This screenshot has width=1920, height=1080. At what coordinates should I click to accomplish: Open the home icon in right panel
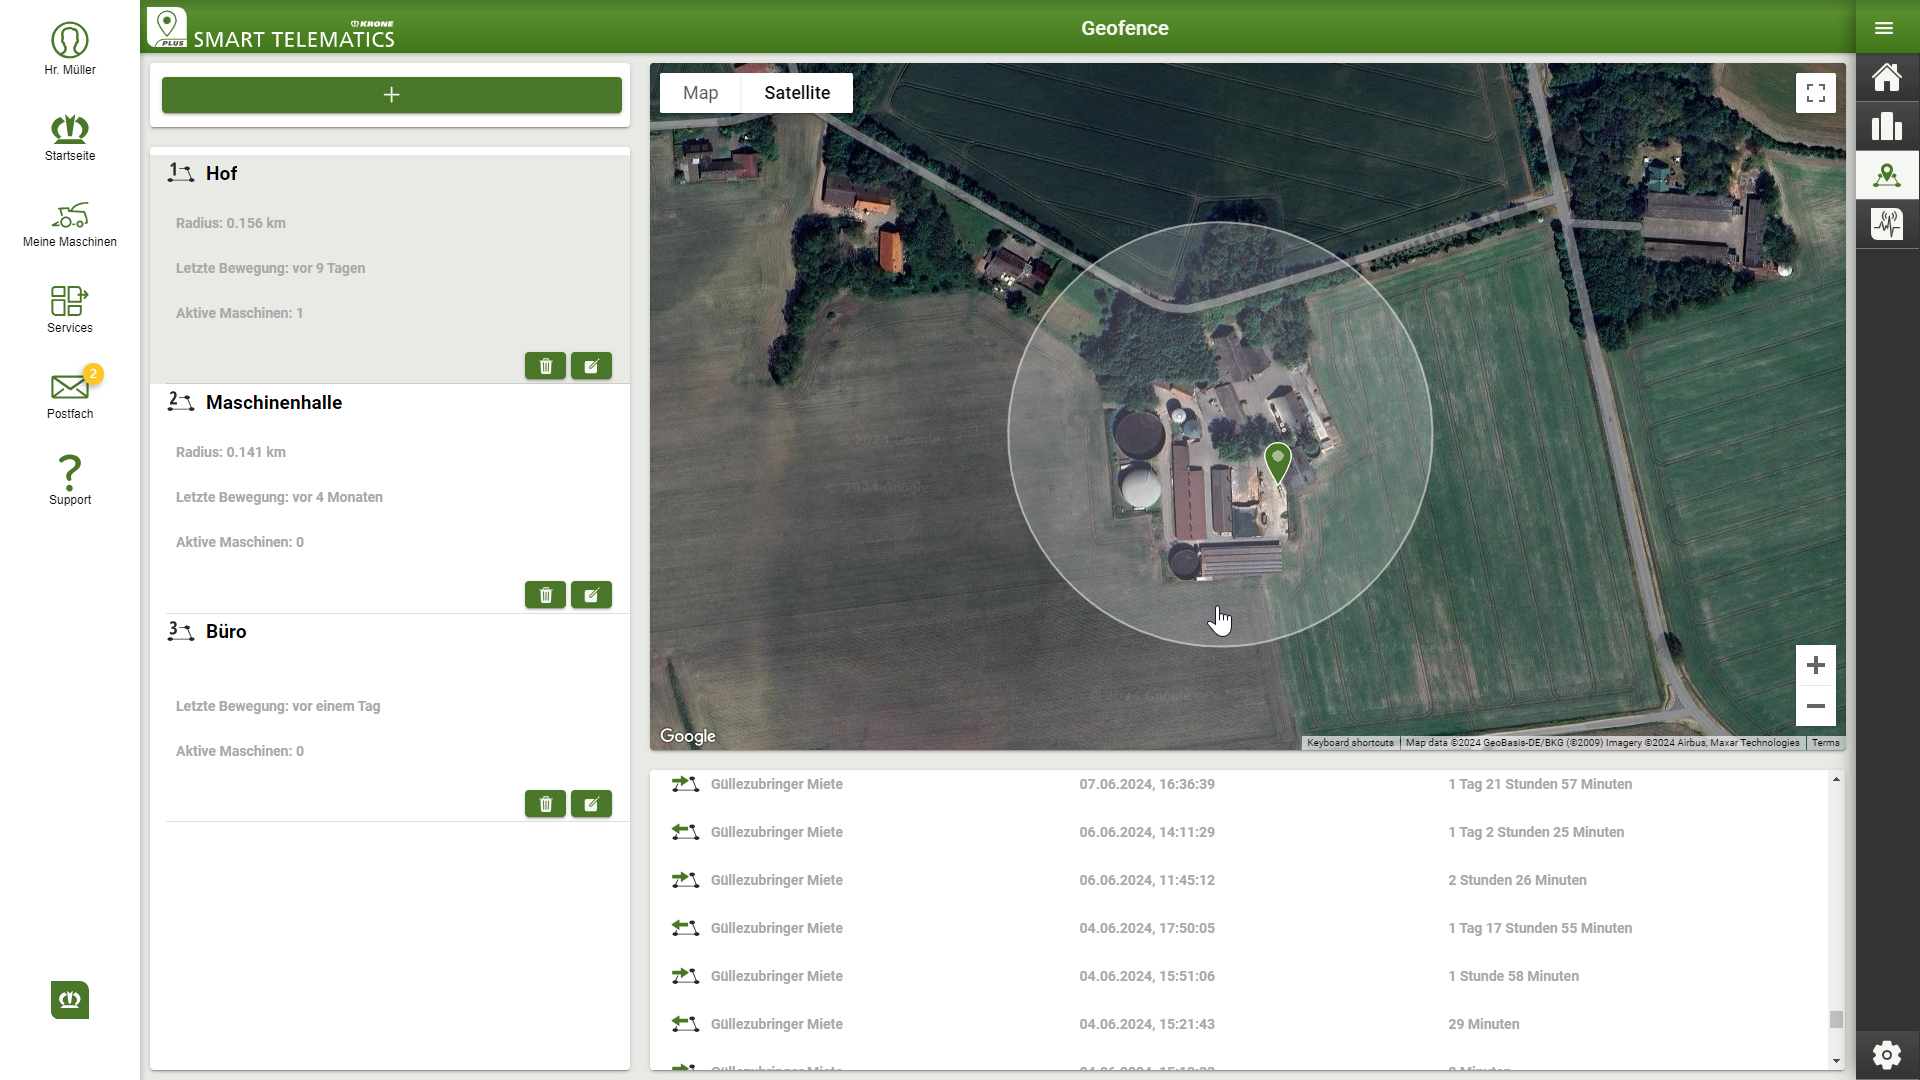1887,77
